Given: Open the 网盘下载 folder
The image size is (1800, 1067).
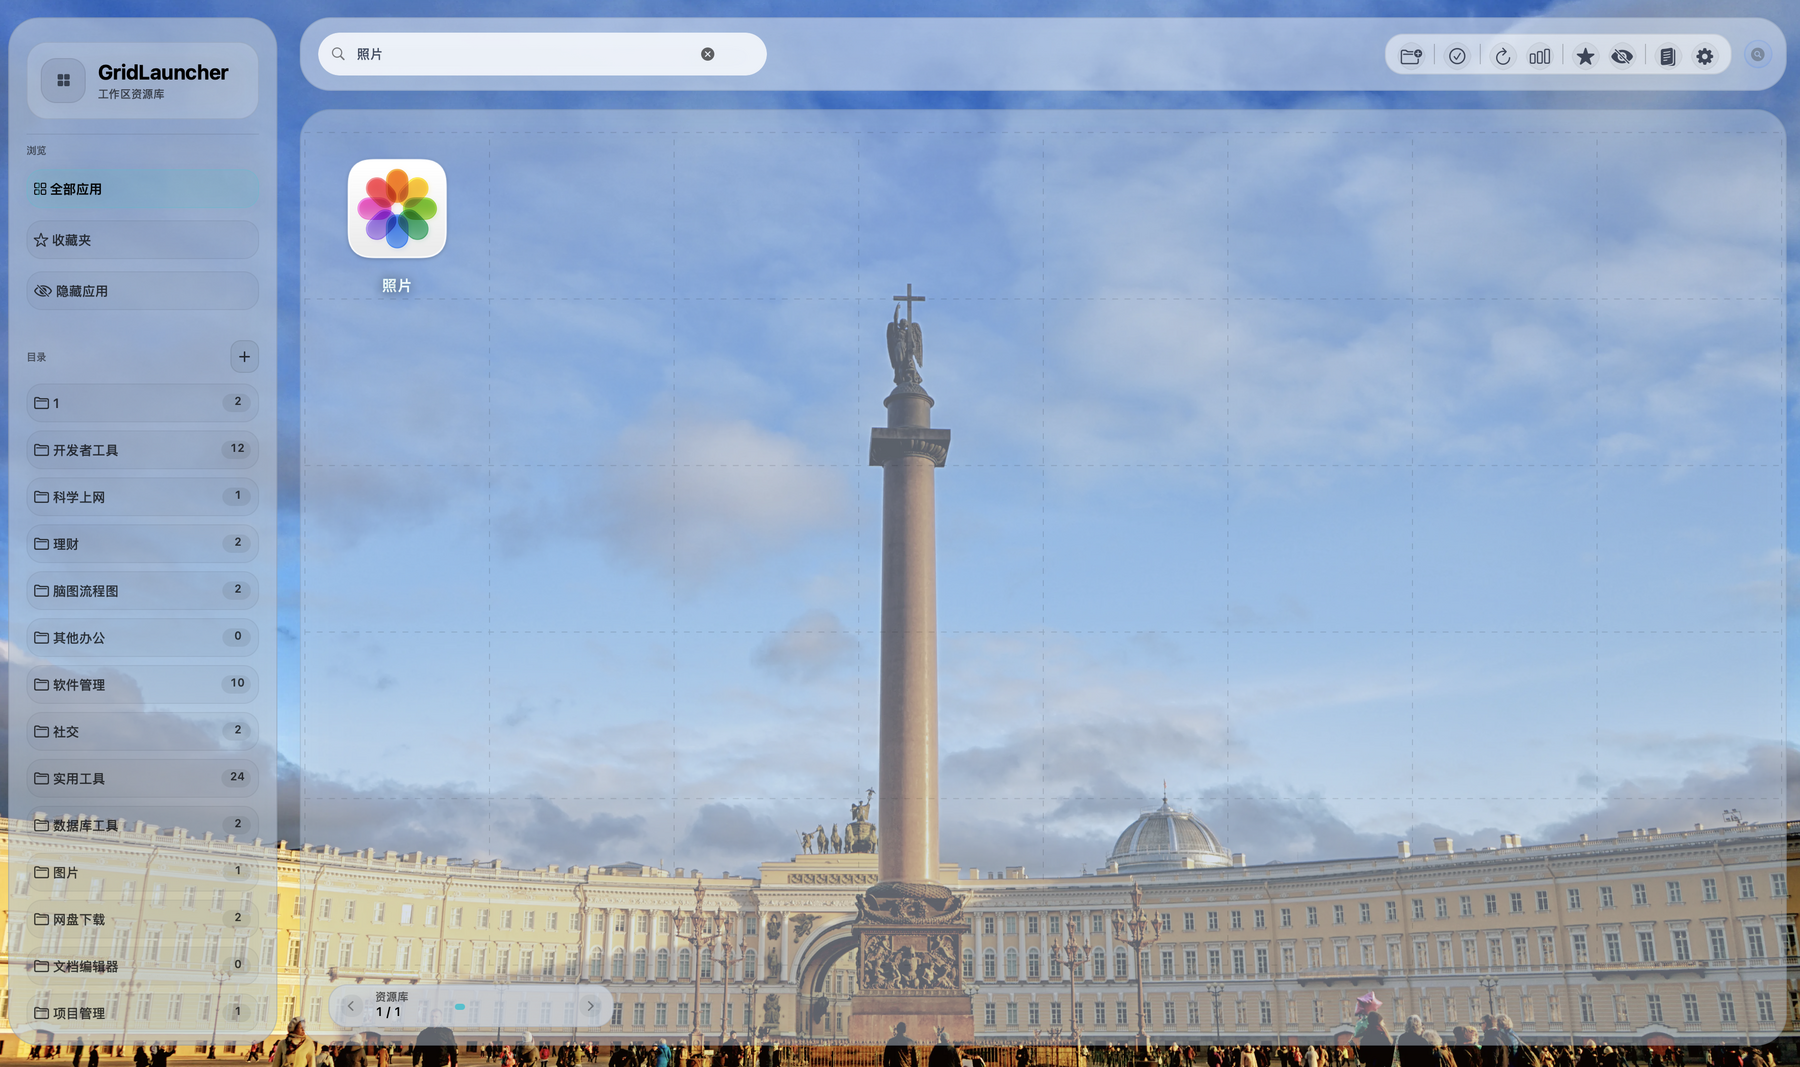Looking at the screenshot, I should click(x=142, y=919).
